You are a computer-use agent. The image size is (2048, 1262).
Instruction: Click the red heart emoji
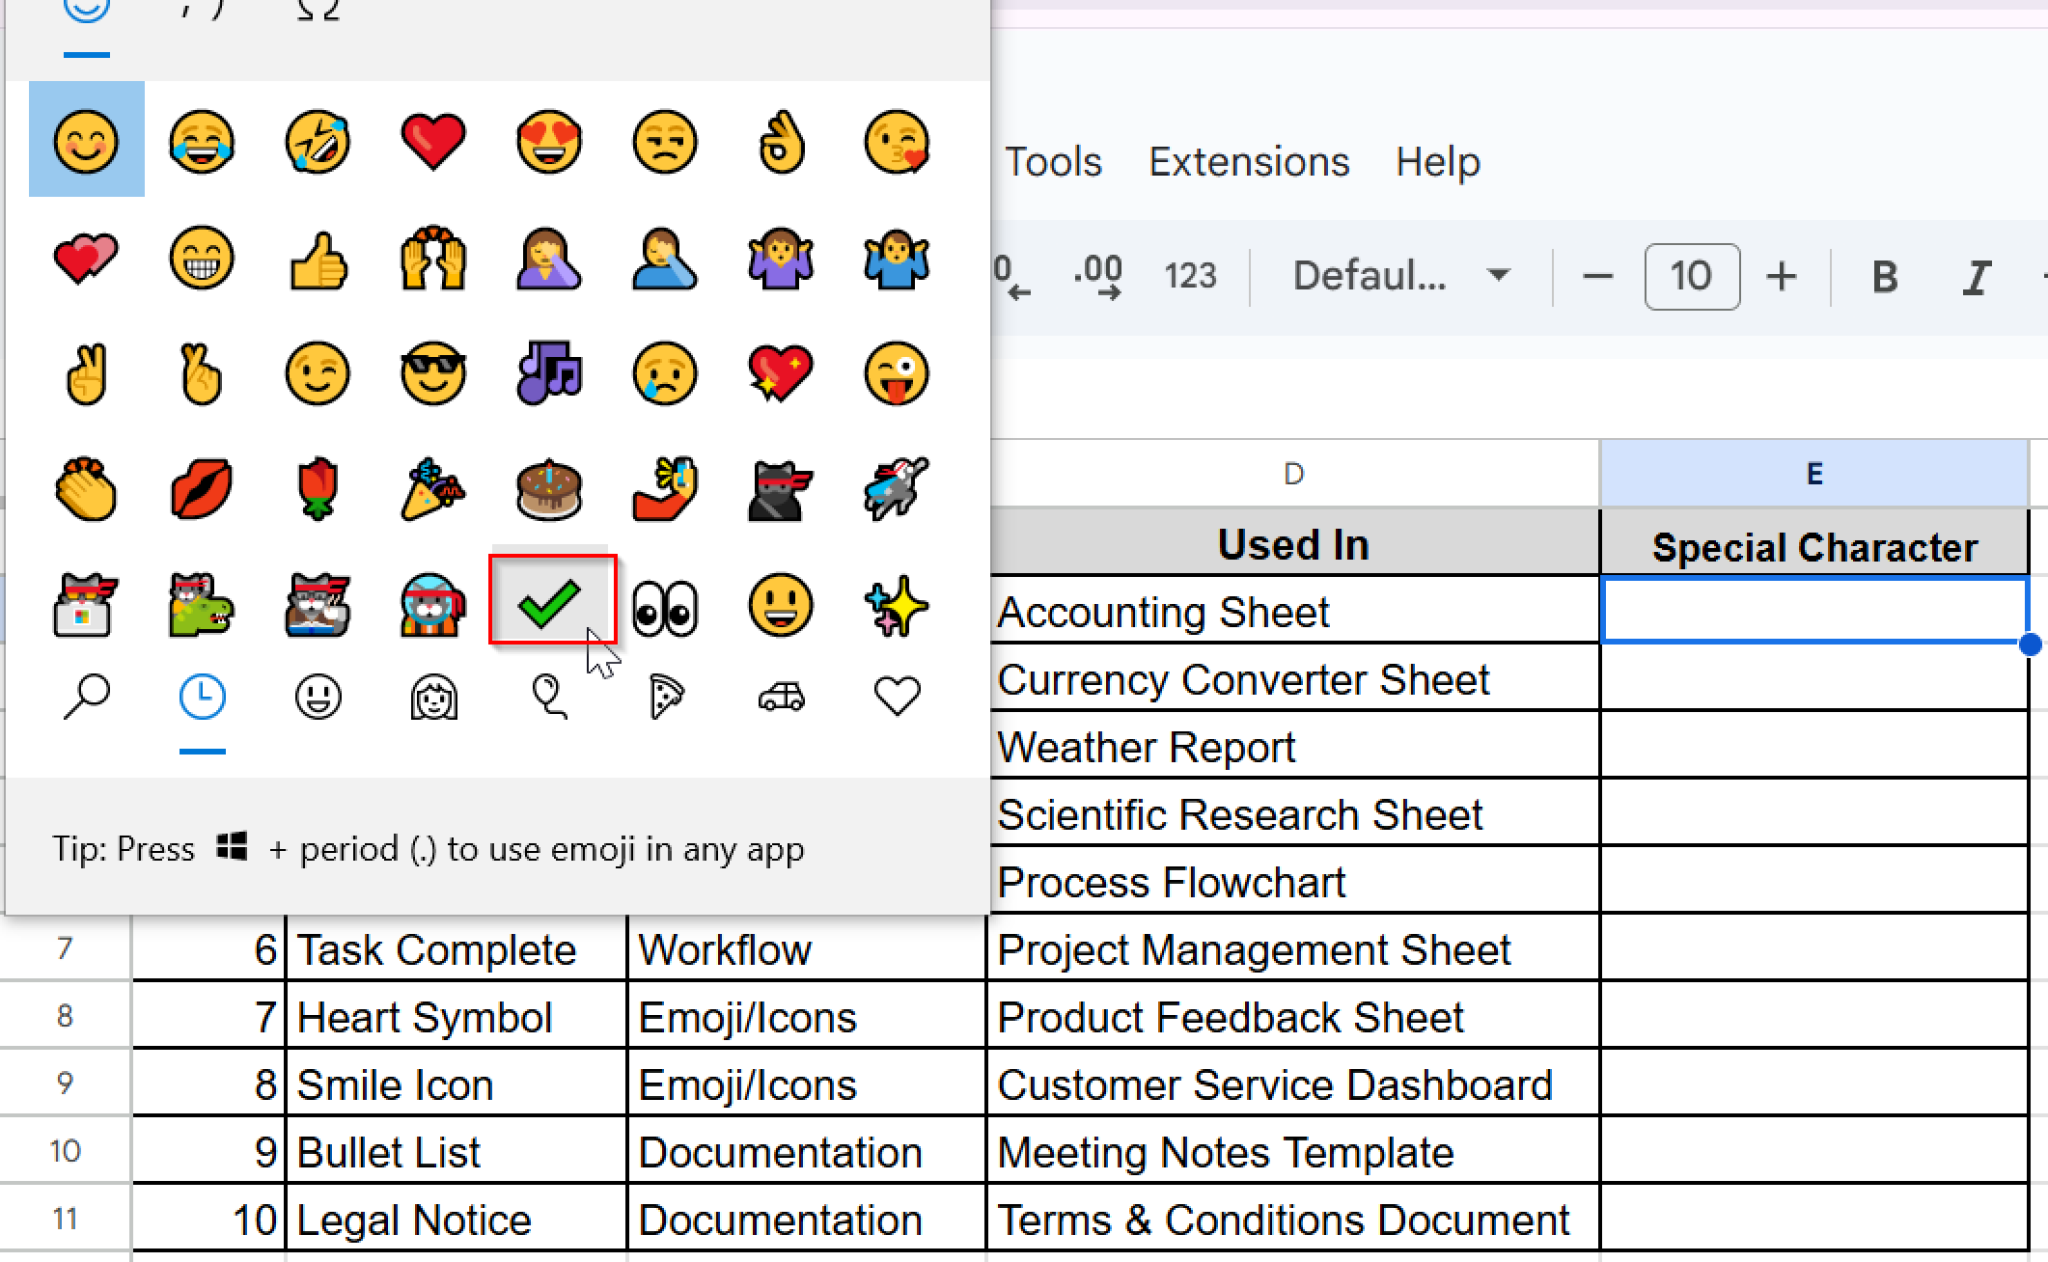click(432, 140)
